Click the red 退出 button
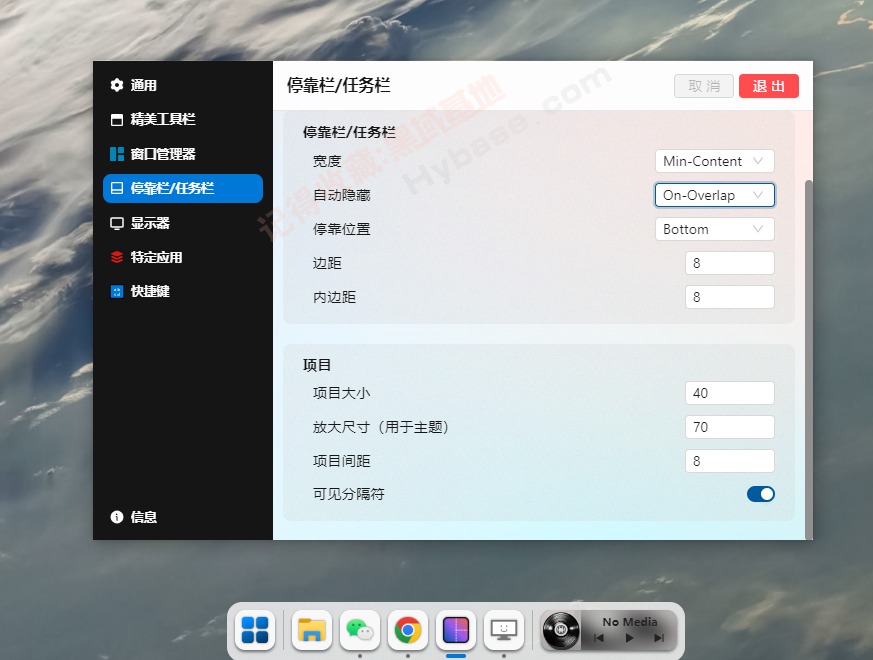The height and width of the screenshot is (660, 873). (768, 86)
